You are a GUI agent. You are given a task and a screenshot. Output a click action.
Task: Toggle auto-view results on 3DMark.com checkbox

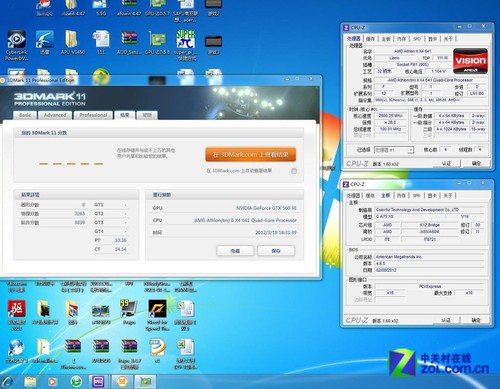click(294, 171)
